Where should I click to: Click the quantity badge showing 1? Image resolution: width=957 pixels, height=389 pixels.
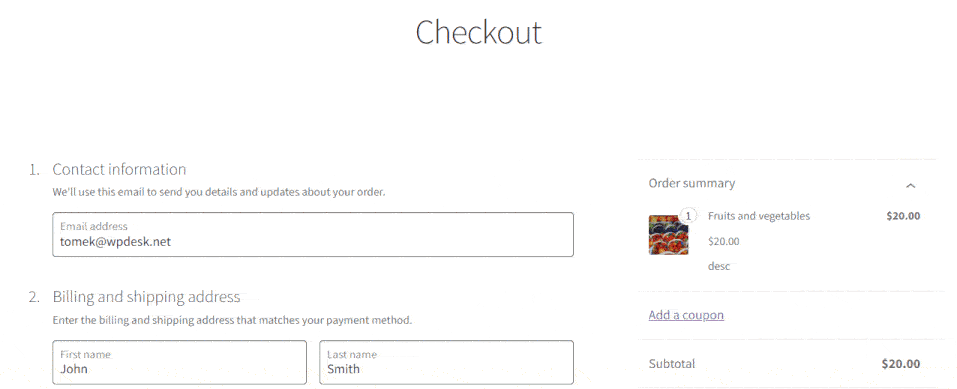(x=688, y=216)
